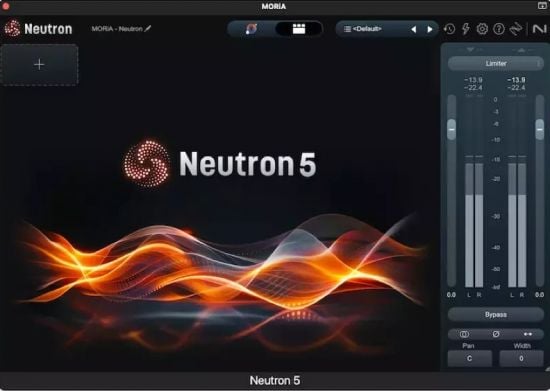Click the Pan value field C
550x391 pixels.
(x=469, y=358)
